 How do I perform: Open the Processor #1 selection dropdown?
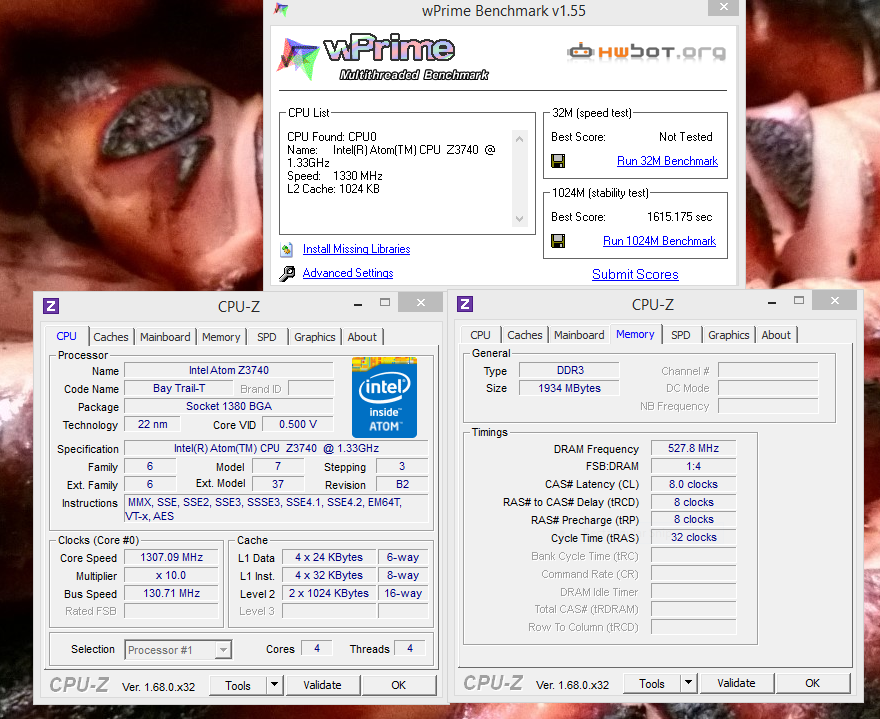pyautogui.click(x=223, y=650)
